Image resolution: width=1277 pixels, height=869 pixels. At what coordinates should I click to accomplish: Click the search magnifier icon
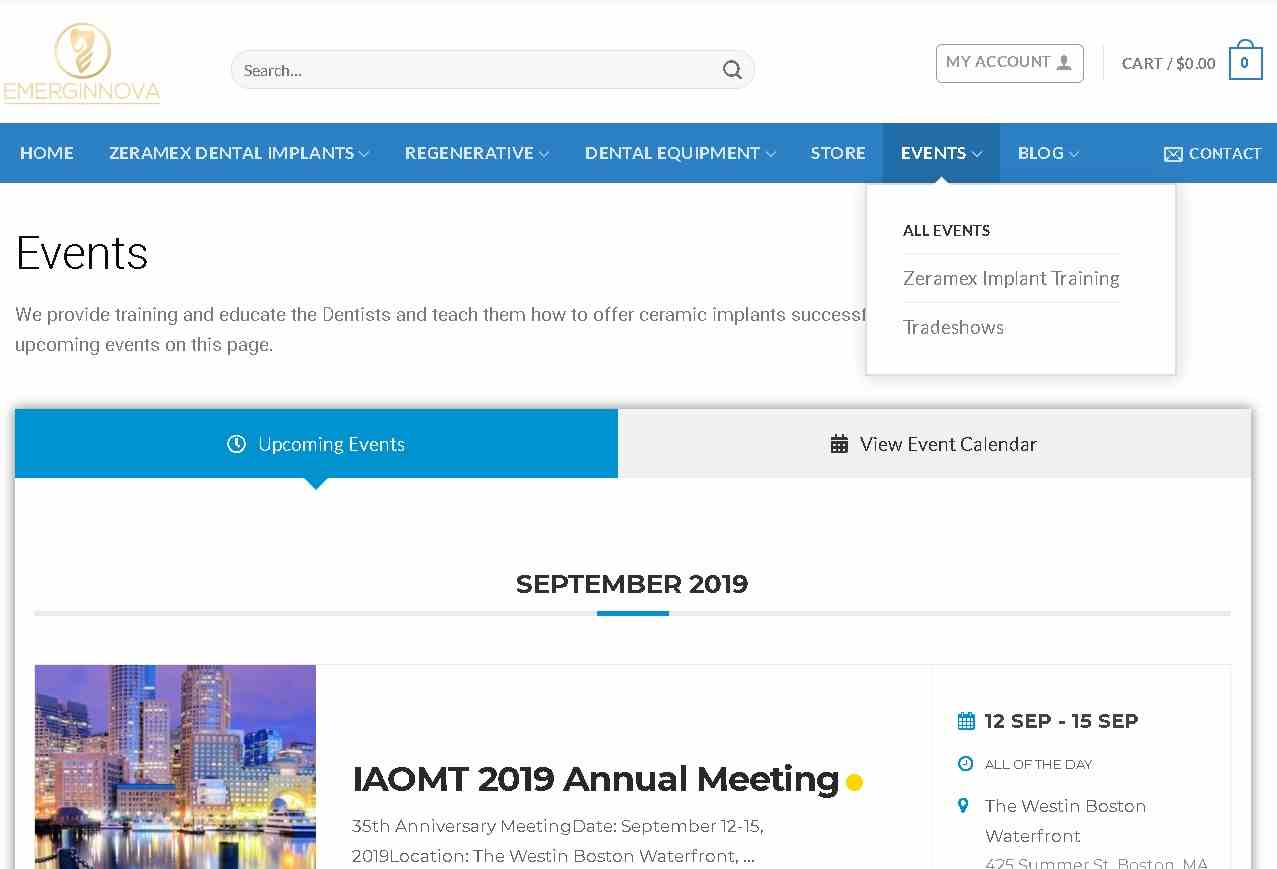coord(732,70)
